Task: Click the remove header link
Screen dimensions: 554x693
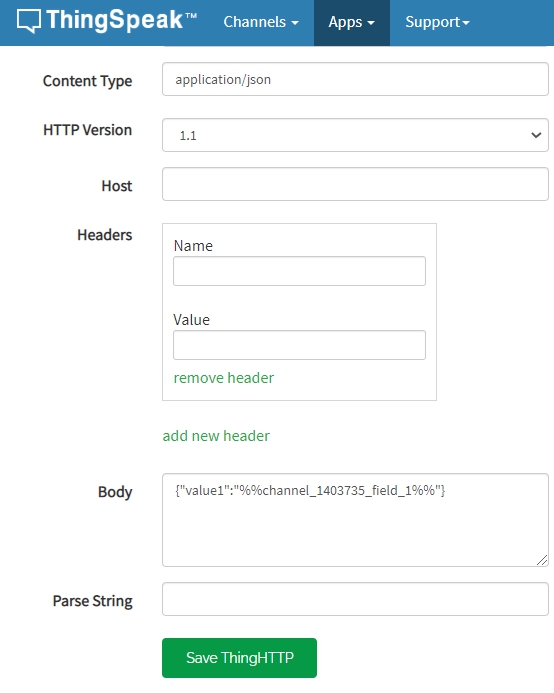Action: point(224,378)
